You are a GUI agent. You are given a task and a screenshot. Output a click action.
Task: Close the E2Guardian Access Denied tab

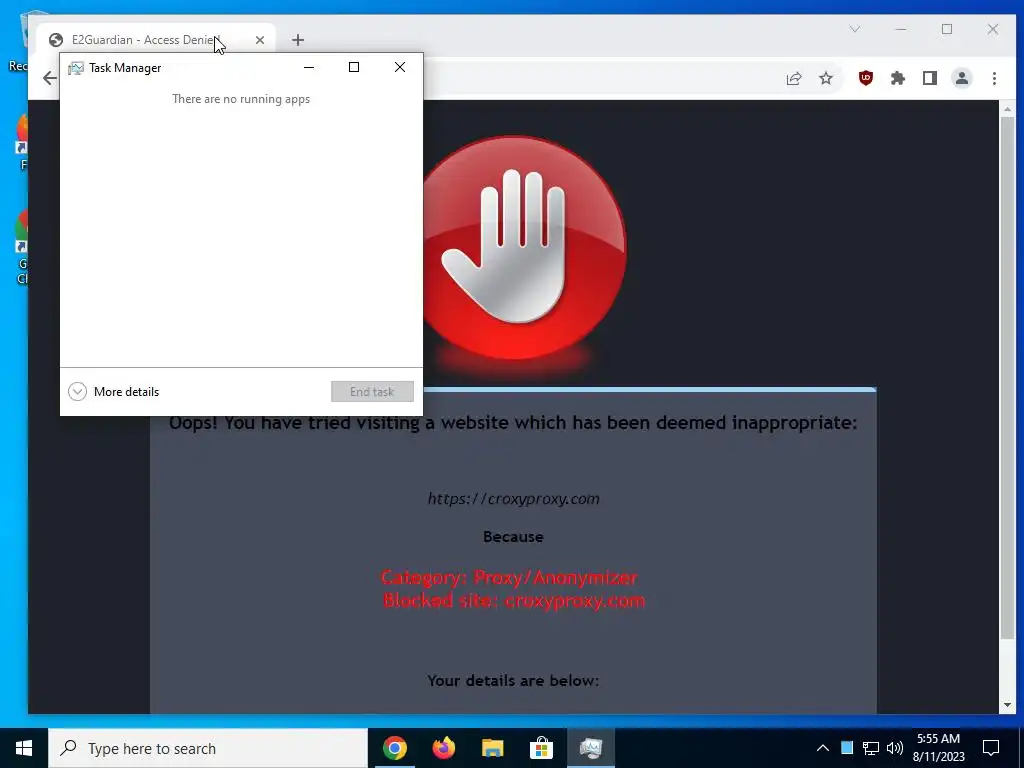pos(260,40)
